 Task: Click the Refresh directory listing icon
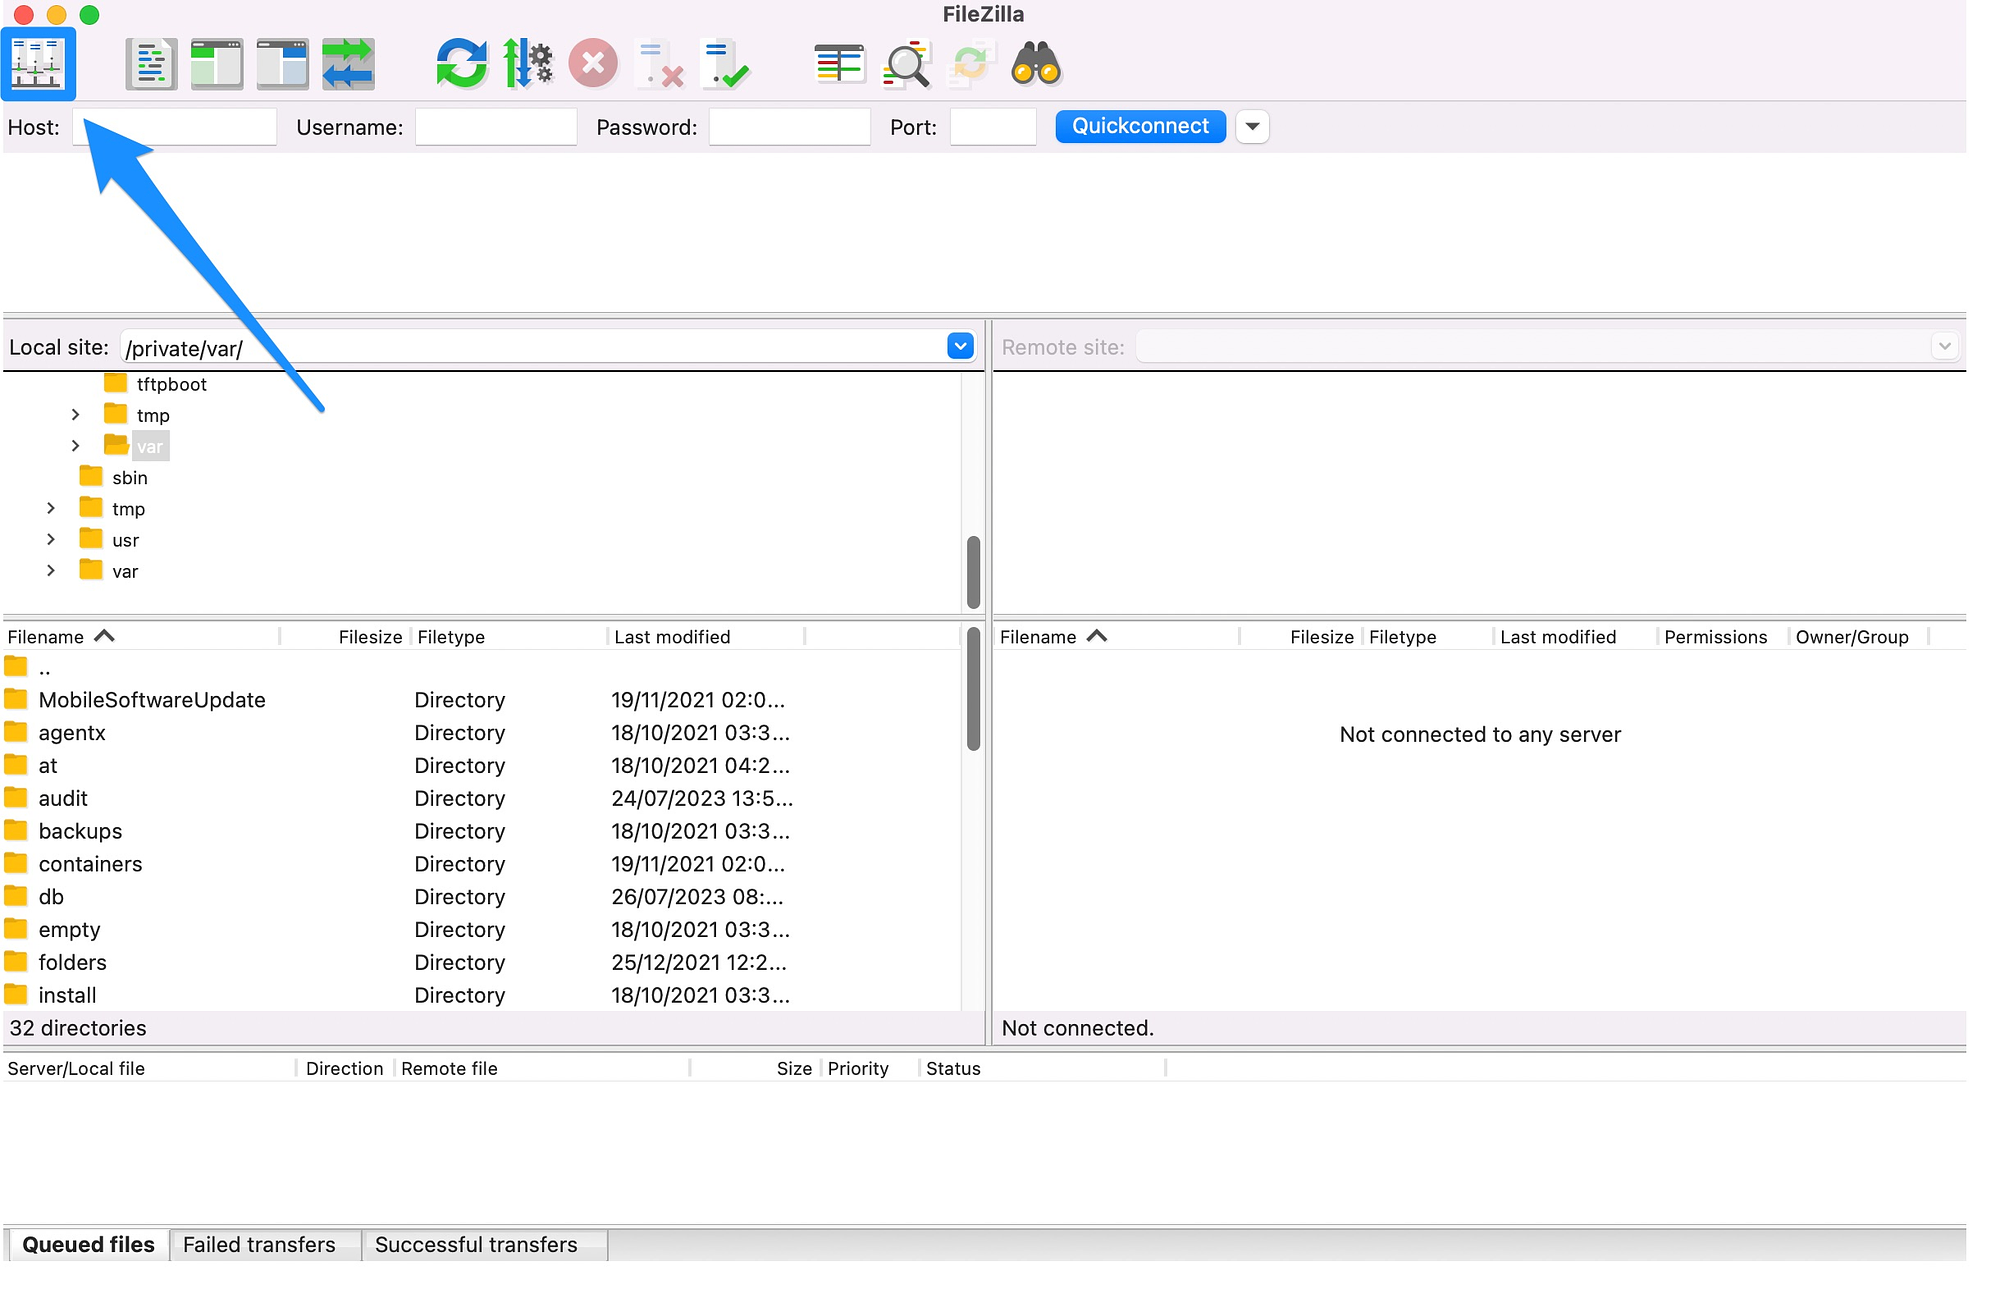[x=456, y=61]
